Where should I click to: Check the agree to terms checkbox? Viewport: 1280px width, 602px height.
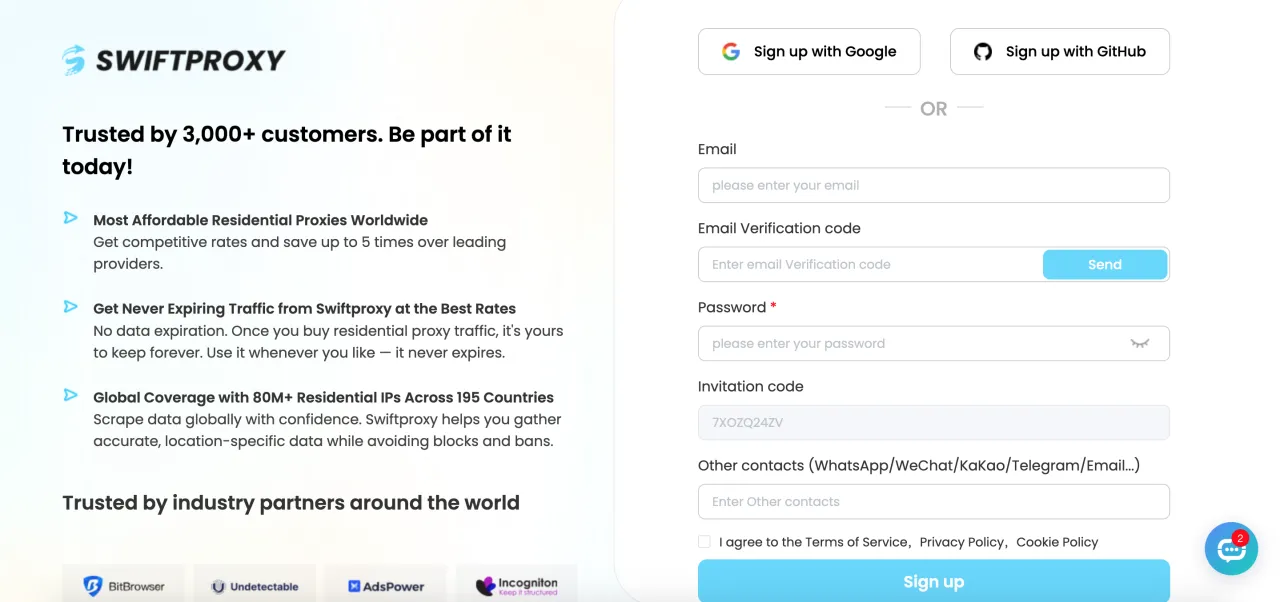pyautogui.click(x=705, y=542)
